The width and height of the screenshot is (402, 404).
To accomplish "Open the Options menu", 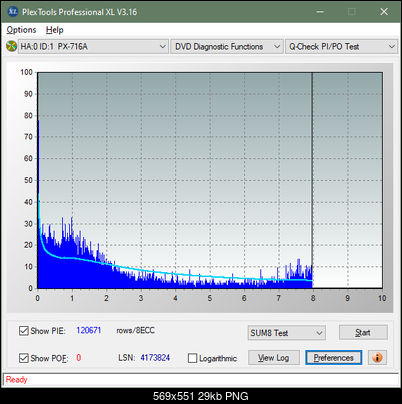I will point(21,30).
